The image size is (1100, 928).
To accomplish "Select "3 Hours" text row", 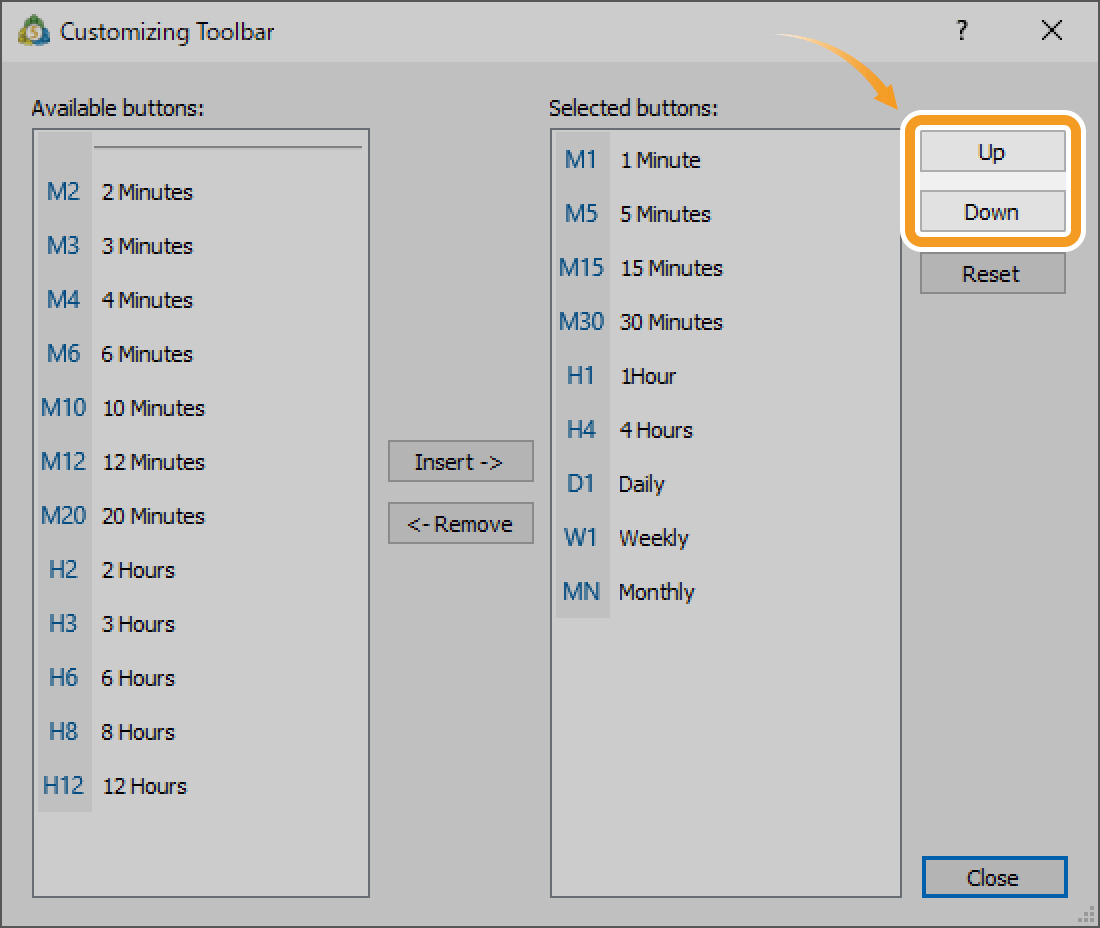I will pos(138,624).
